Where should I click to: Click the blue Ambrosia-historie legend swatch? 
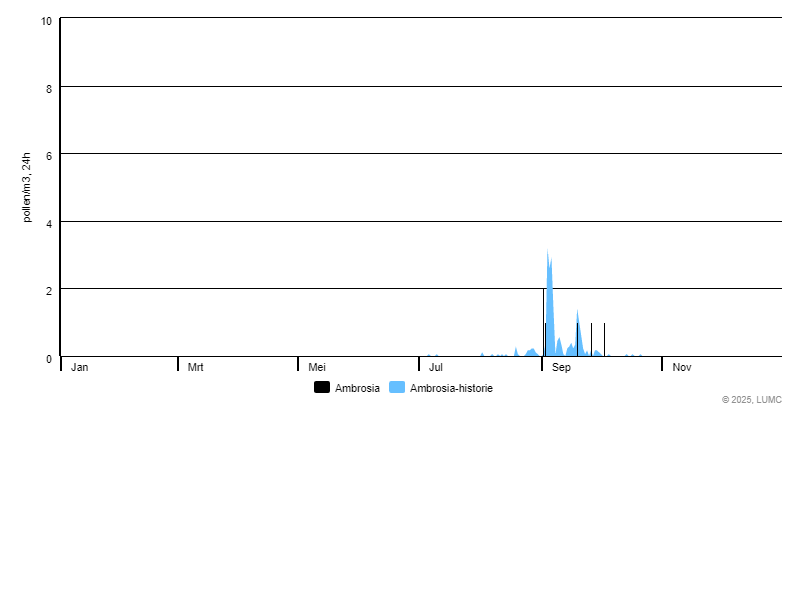(397, 388)
